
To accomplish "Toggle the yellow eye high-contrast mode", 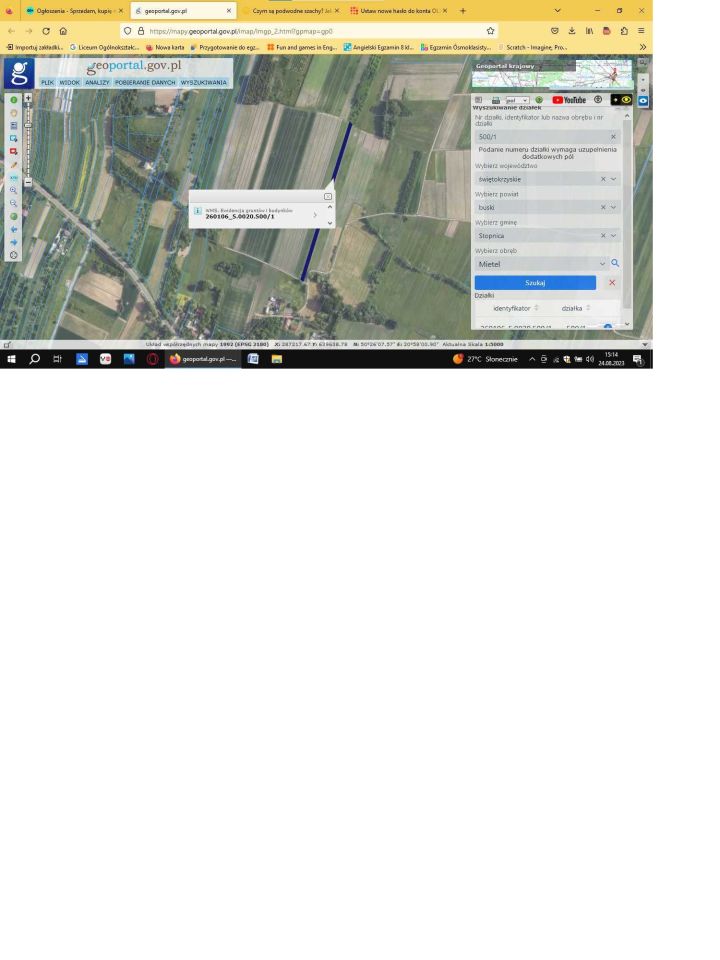I will tap(621, 99).
